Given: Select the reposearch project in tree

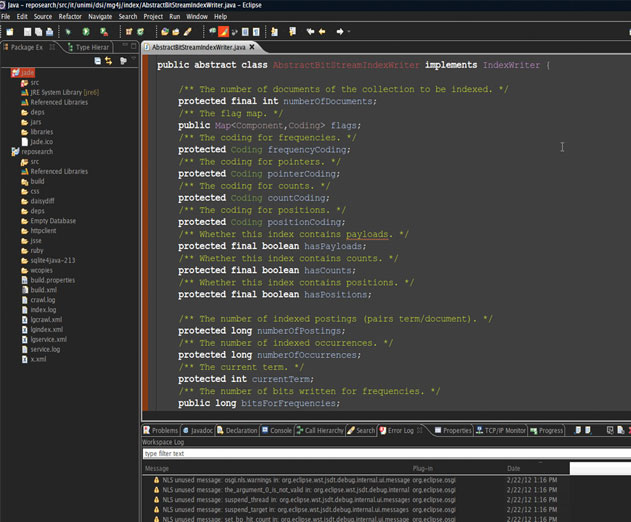Looking at the screenshot, I should pyautogui.click(x=33, y=152).
